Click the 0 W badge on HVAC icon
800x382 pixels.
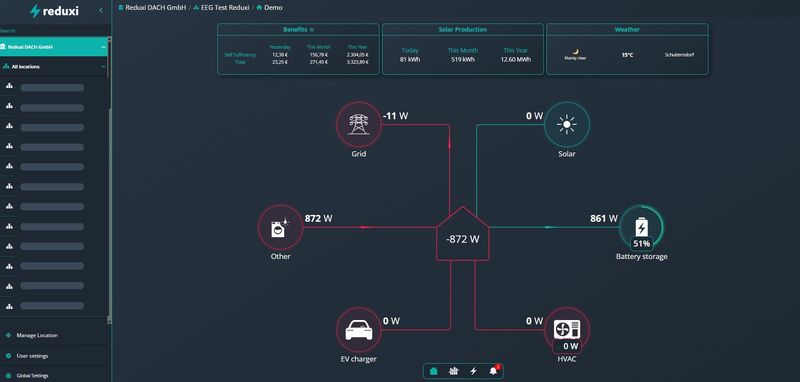pyautogui.click(x=567, y=346)
